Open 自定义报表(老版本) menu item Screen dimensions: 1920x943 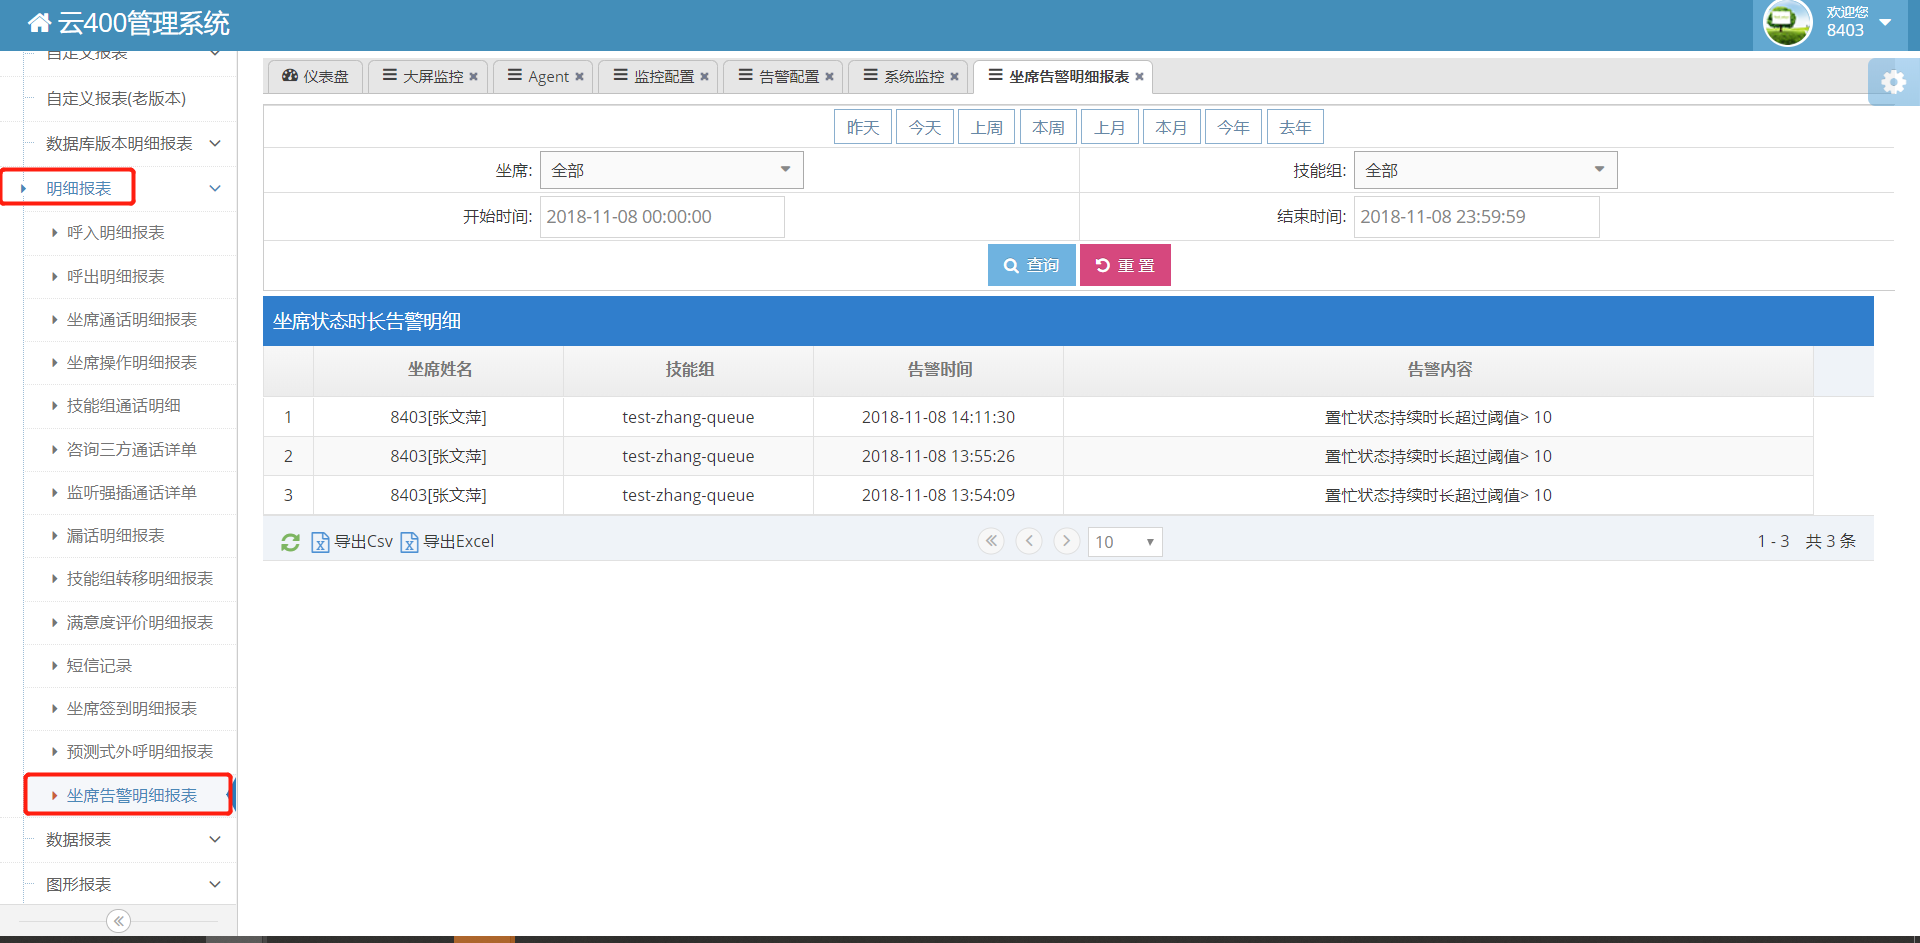(118, 98)
